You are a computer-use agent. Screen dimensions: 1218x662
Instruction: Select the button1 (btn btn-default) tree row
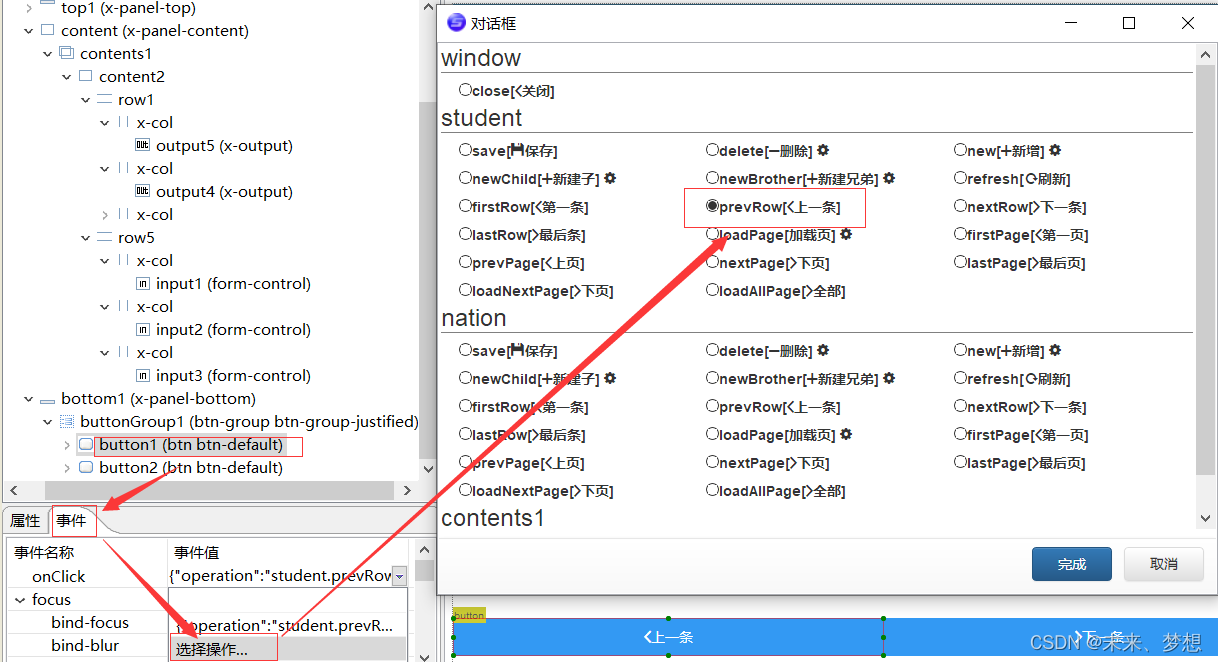click(190, 444)
